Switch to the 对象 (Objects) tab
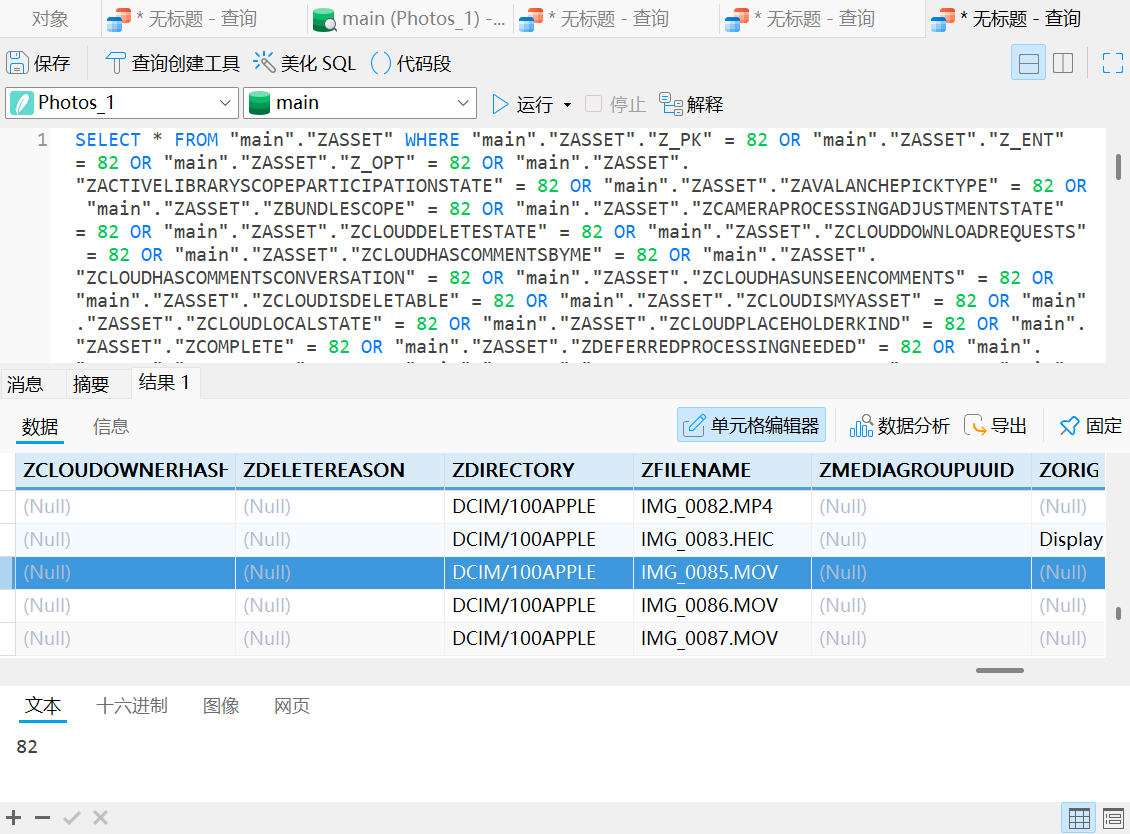Screen dimensions: 1130x834 tap(50, 19)
